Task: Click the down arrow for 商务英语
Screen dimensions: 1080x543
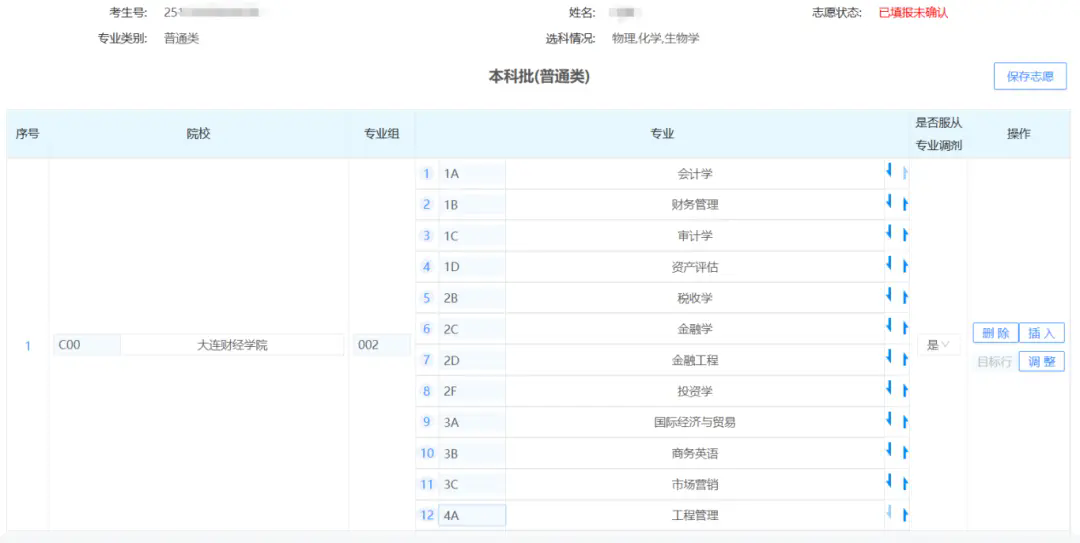Action: (889, 450)
